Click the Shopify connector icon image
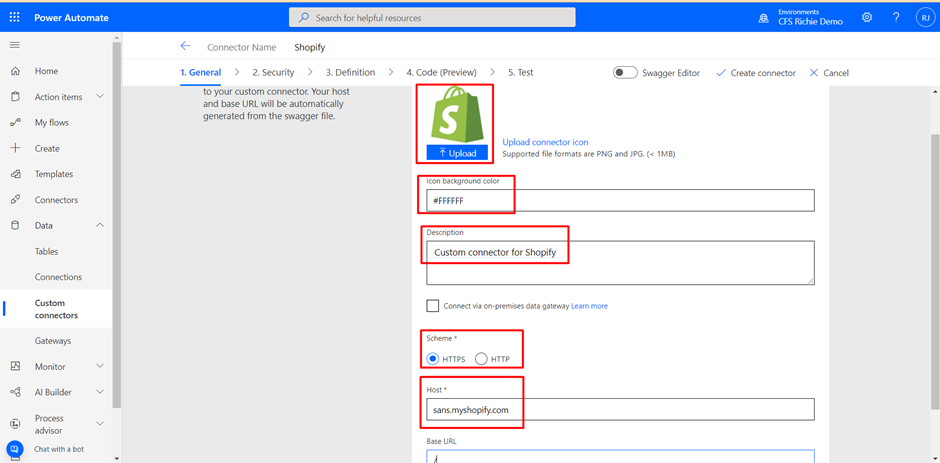This screenshot has height=463, width=940. pos(456,115)
